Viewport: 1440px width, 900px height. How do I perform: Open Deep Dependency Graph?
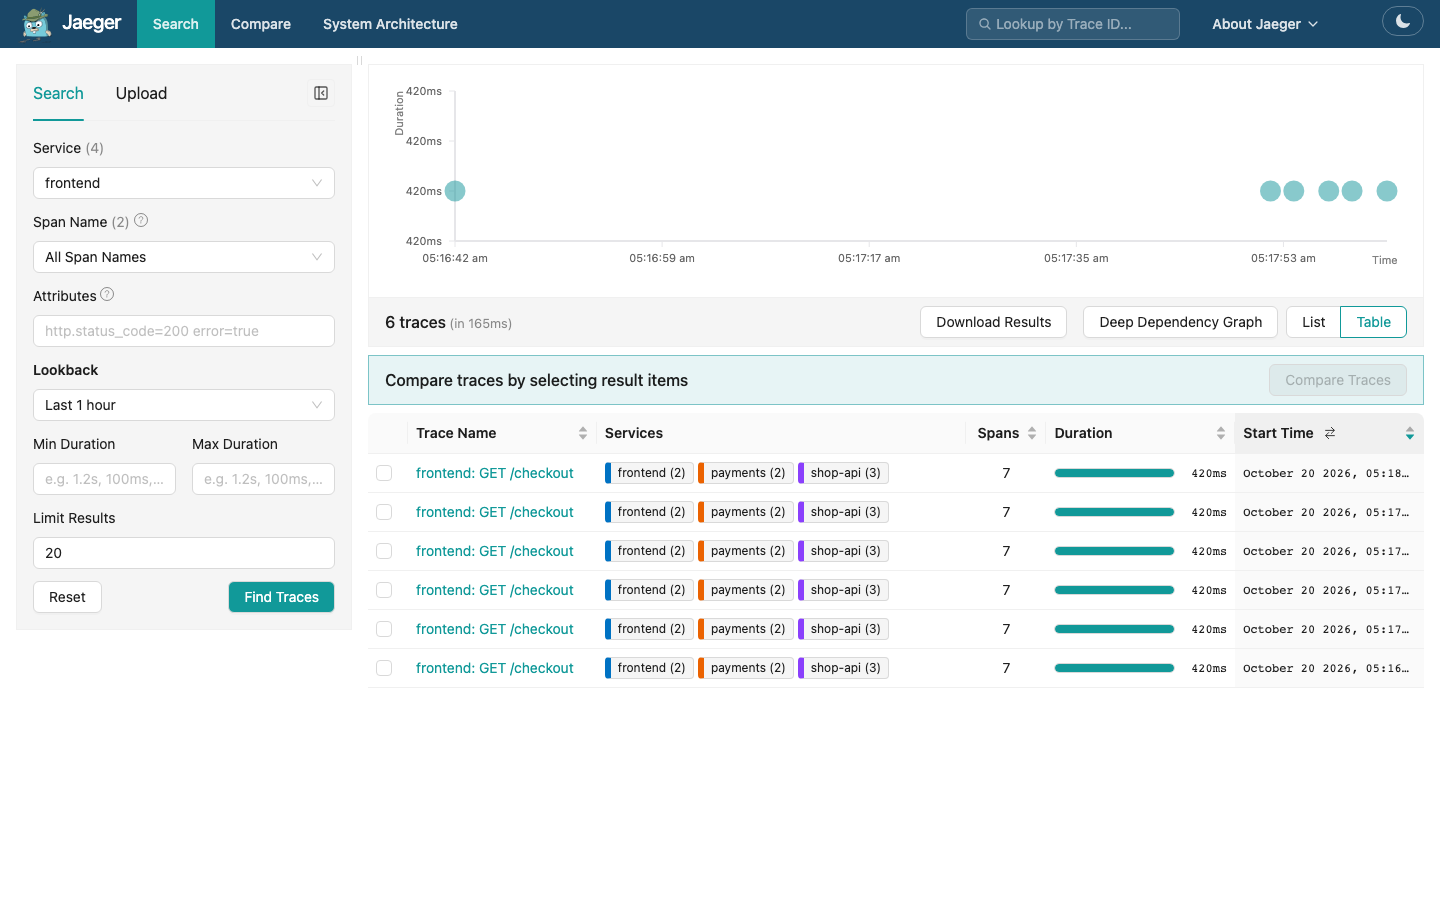[x=1180, y=322]
